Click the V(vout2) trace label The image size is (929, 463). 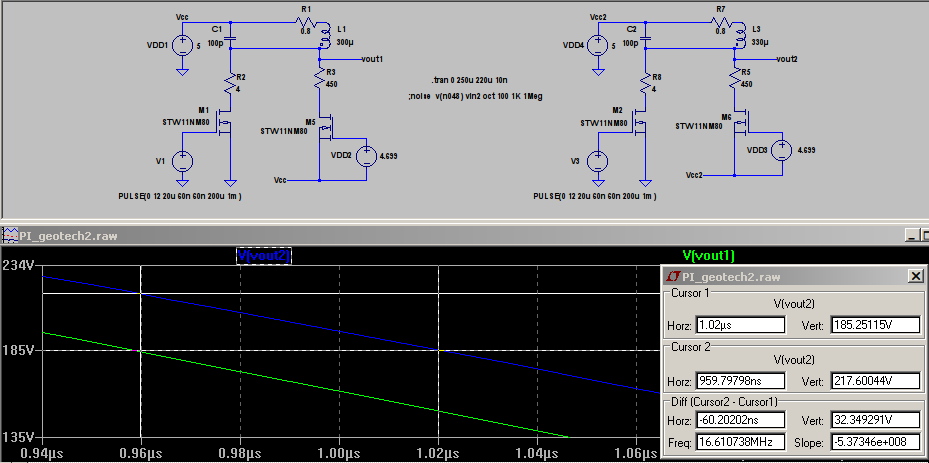(264, 256)
